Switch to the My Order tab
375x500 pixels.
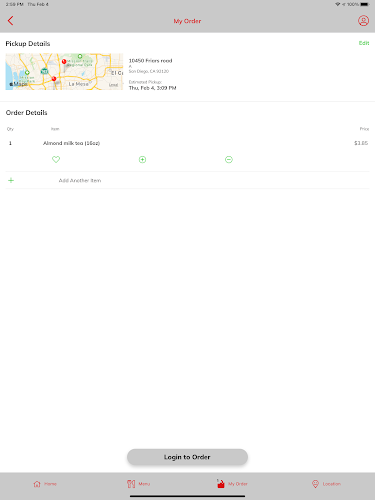(x=232, y=484)
